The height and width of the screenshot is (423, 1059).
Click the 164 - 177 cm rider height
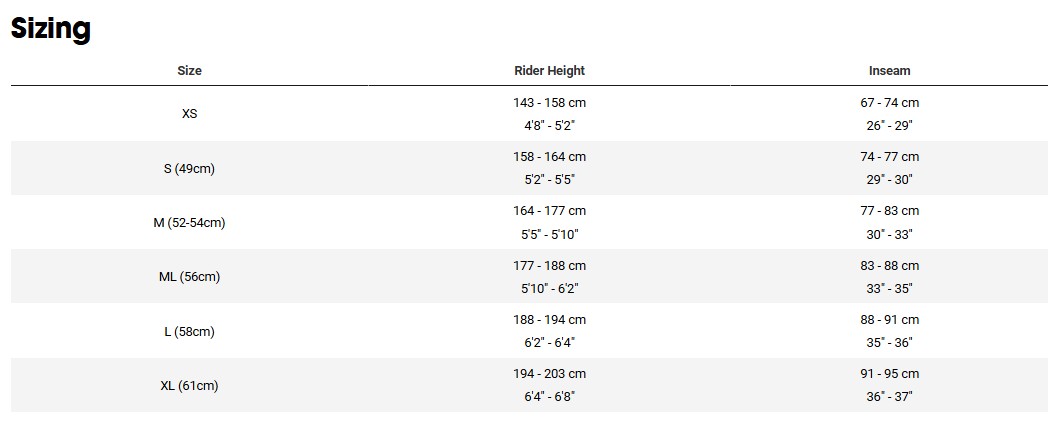(549, 211)
